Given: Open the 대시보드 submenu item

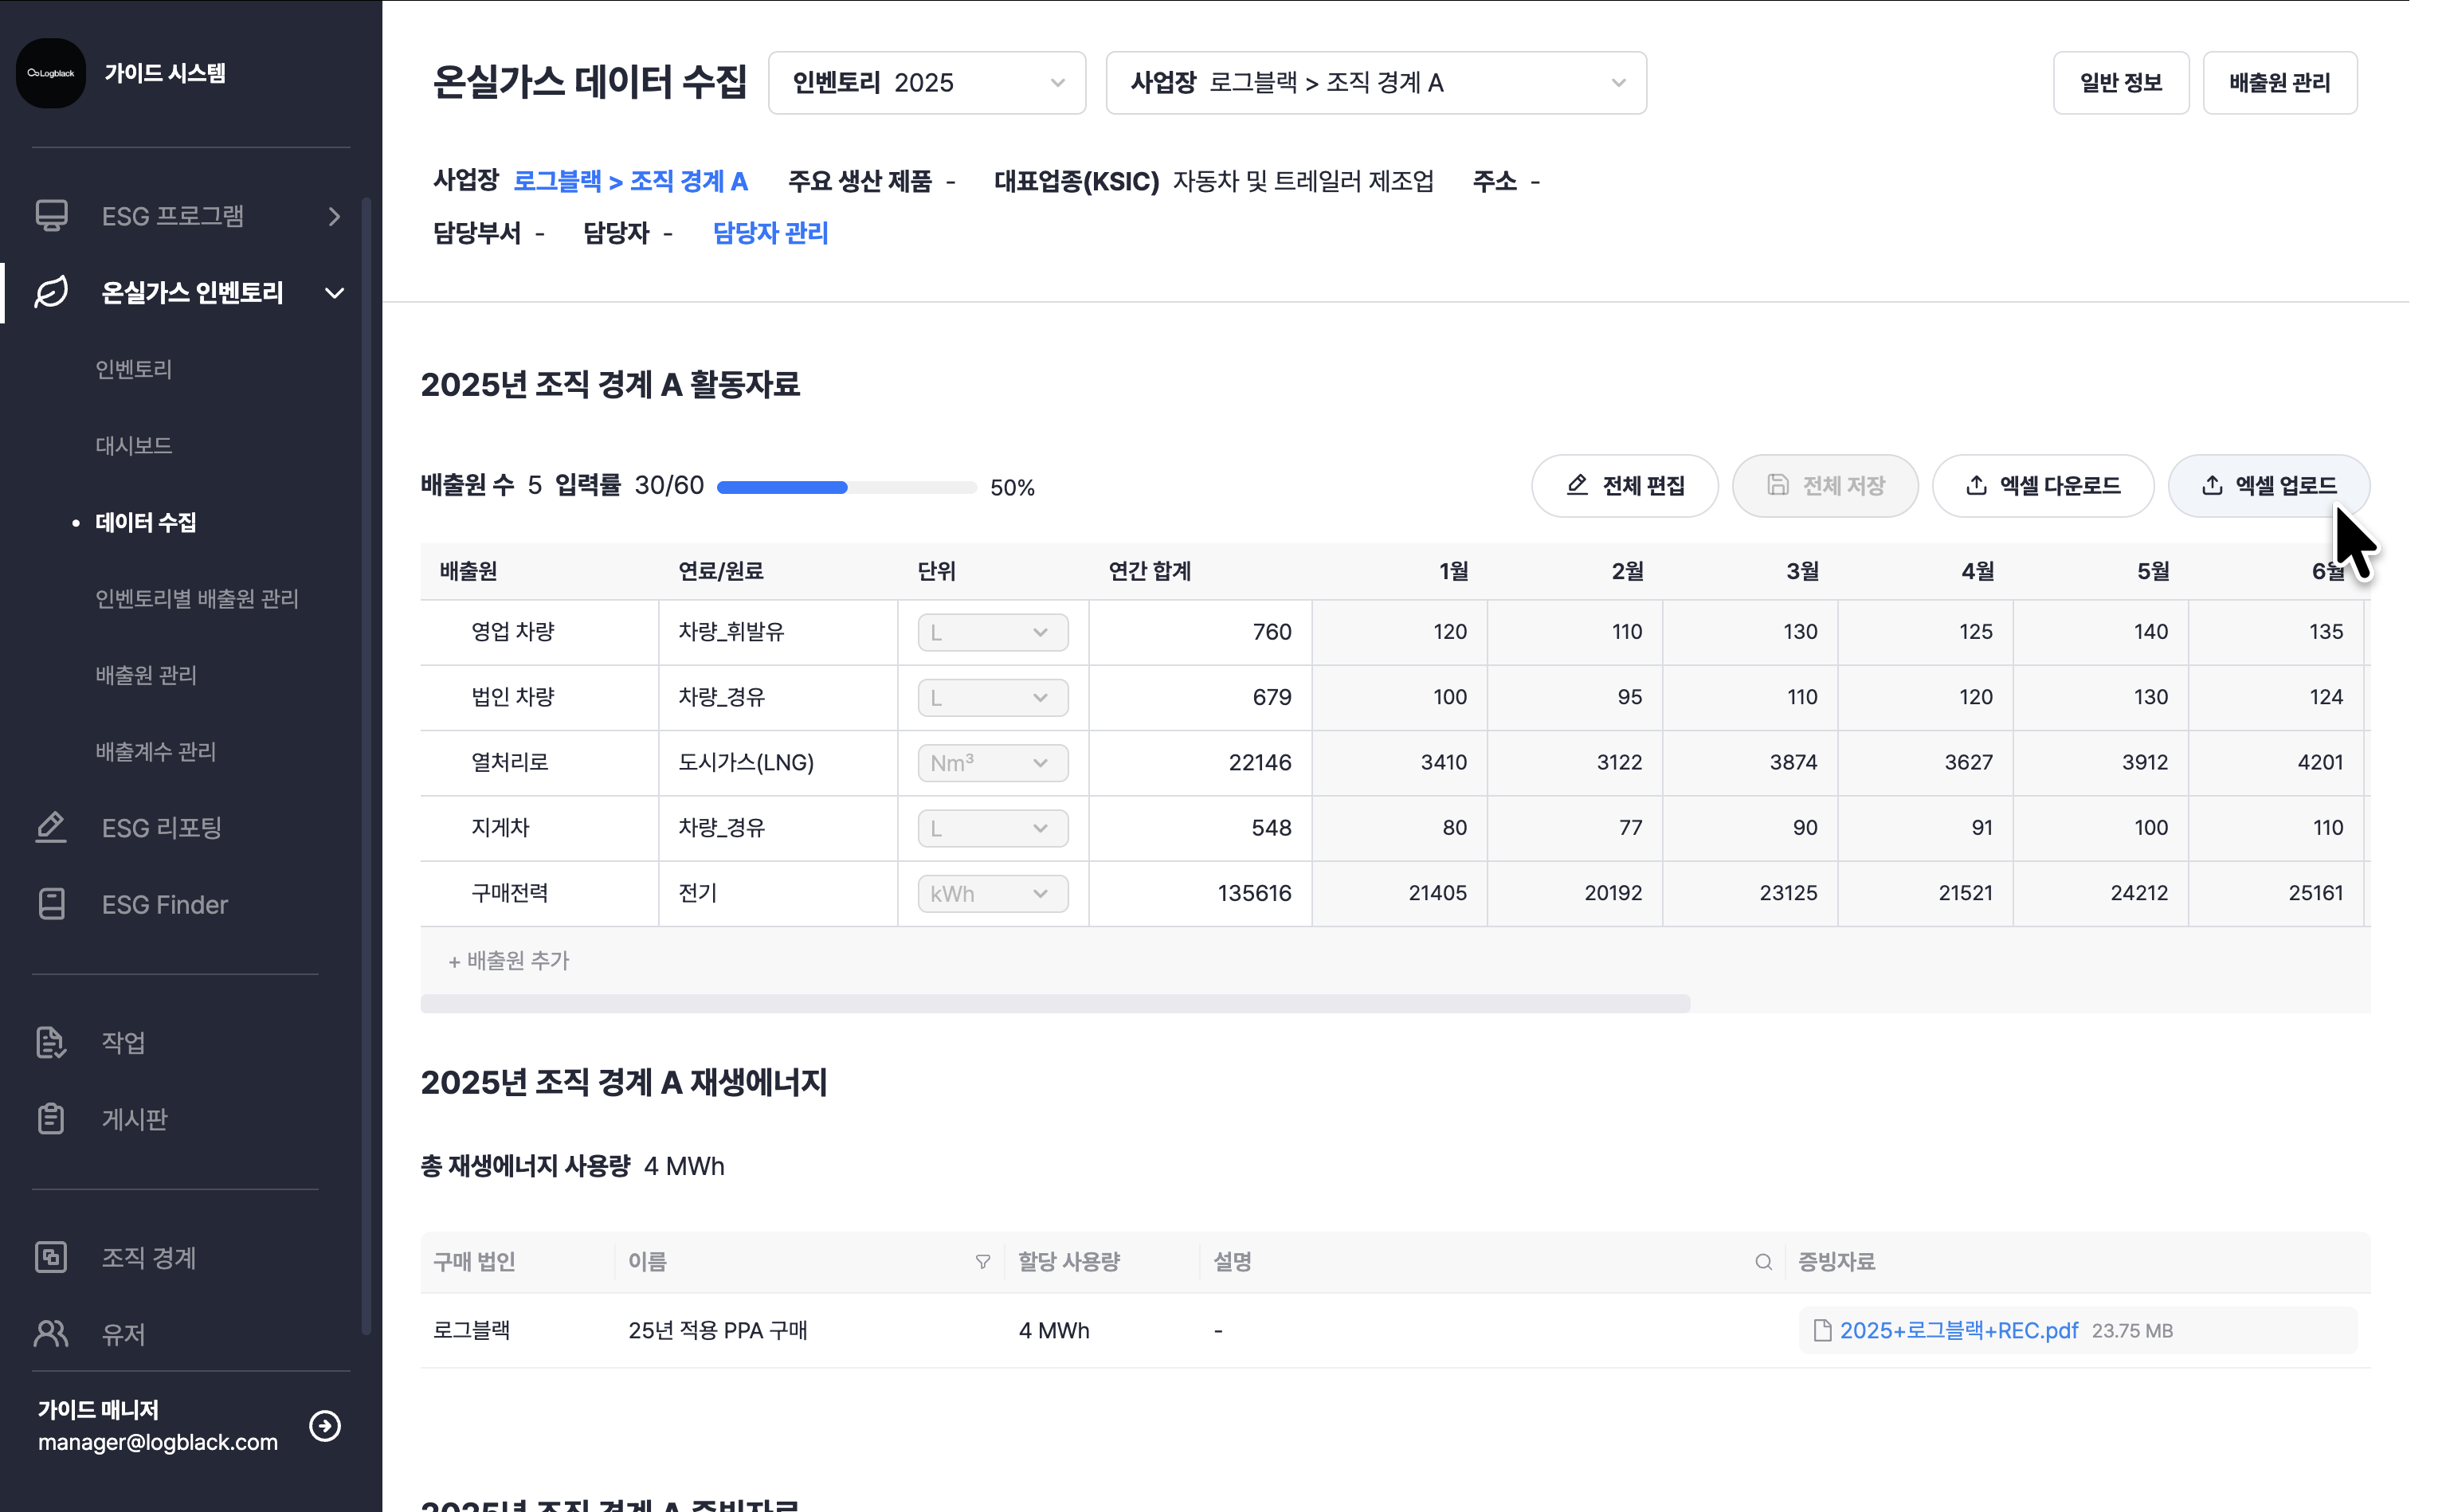Looking at the screenshot, I should click(134, 445).
